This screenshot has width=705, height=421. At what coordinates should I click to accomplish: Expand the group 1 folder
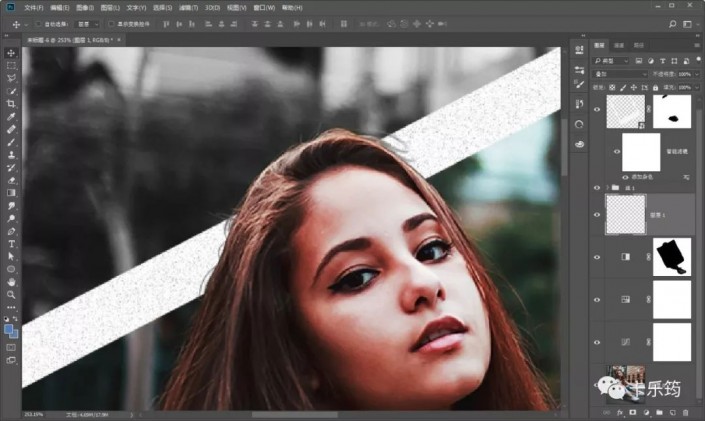pos(607,188)
